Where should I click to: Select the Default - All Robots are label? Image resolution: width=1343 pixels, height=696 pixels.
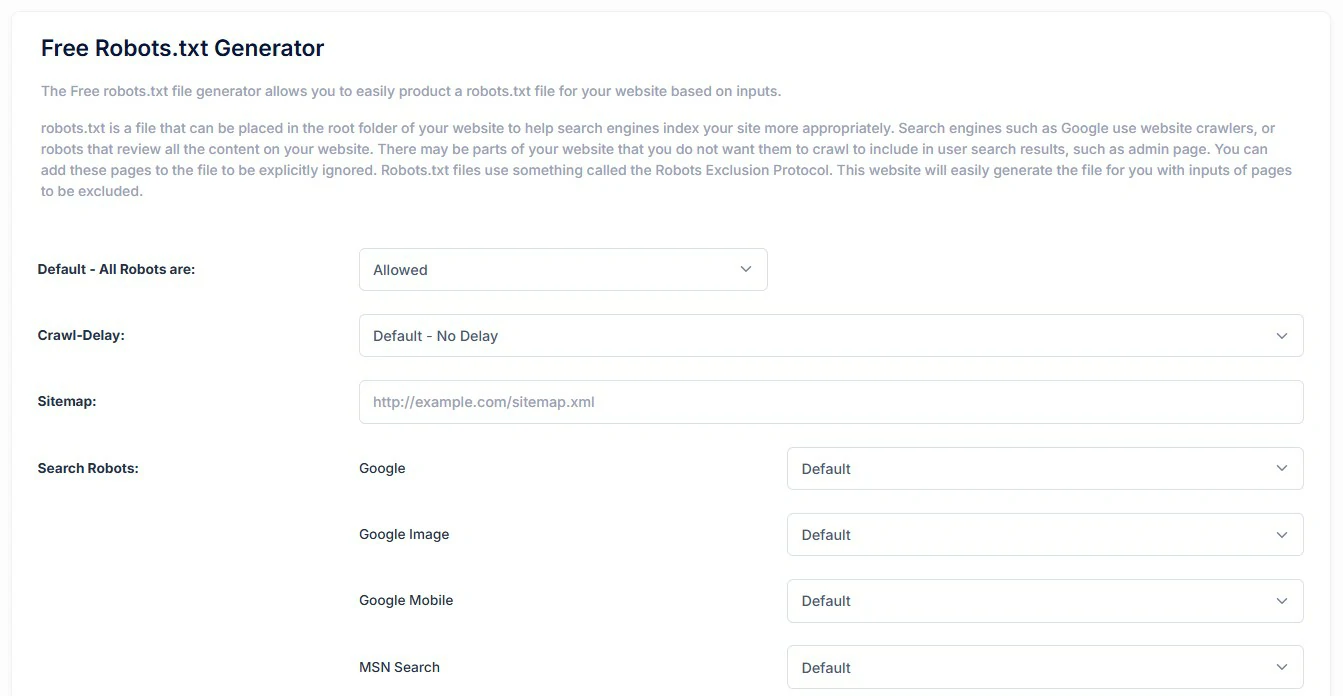point(115,268)
